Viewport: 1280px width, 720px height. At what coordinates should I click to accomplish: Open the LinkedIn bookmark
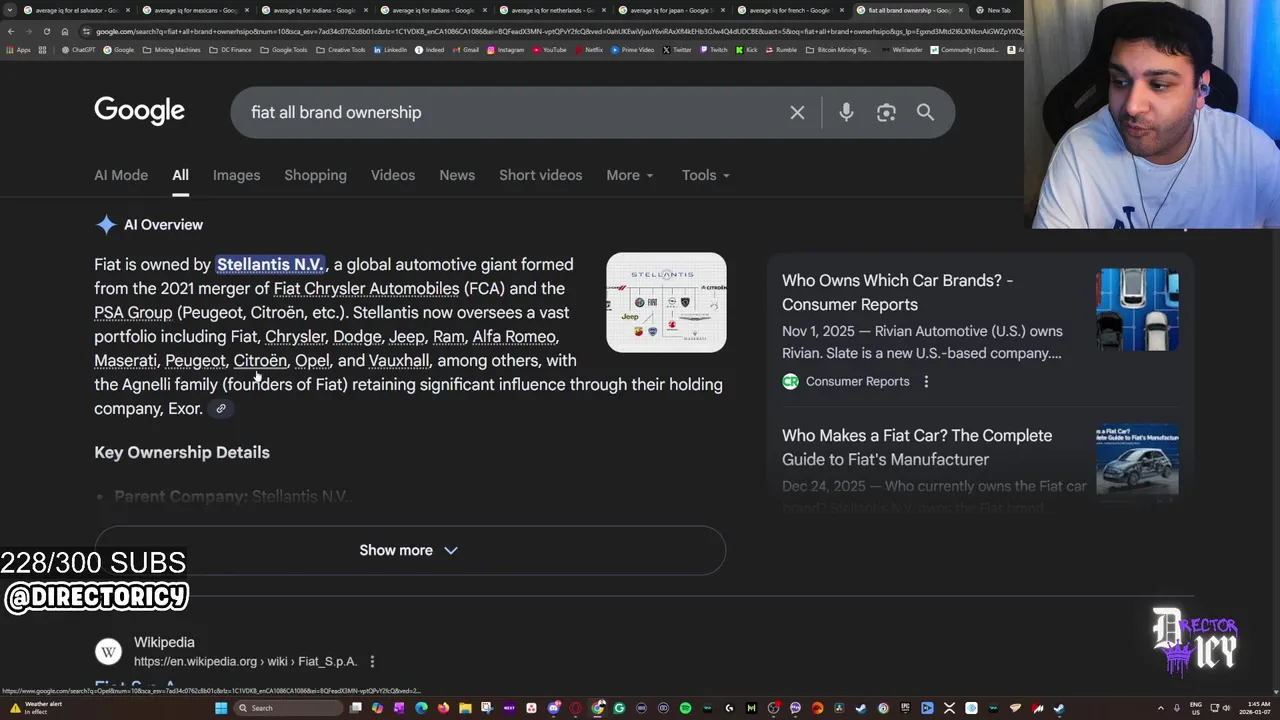[390, 50]
